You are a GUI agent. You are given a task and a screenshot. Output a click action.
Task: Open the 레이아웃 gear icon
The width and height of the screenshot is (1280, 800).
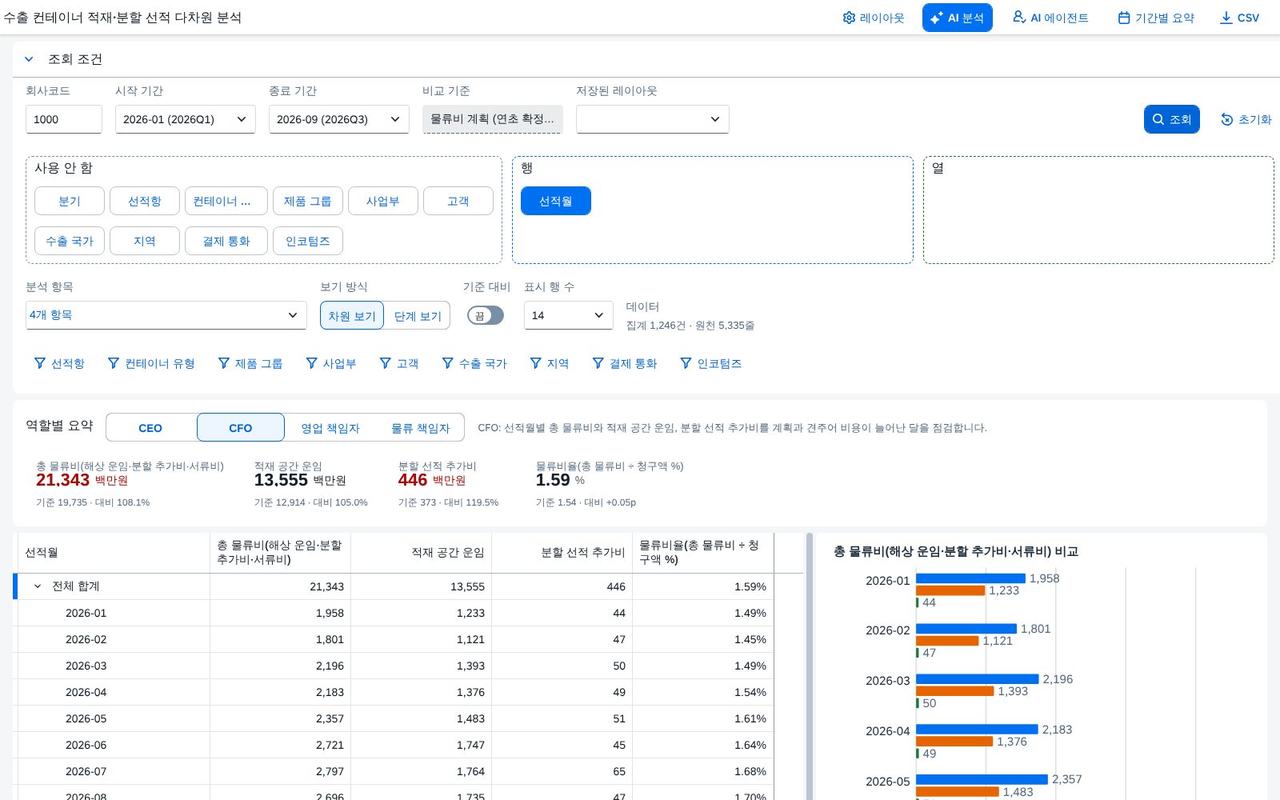pos(849,18)
